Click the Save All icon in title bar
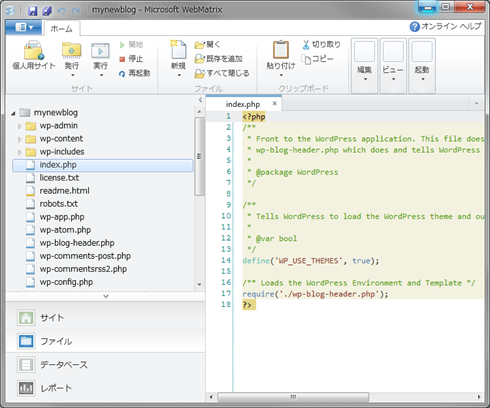Screen dimensions: 490x408 click(47, 11)
